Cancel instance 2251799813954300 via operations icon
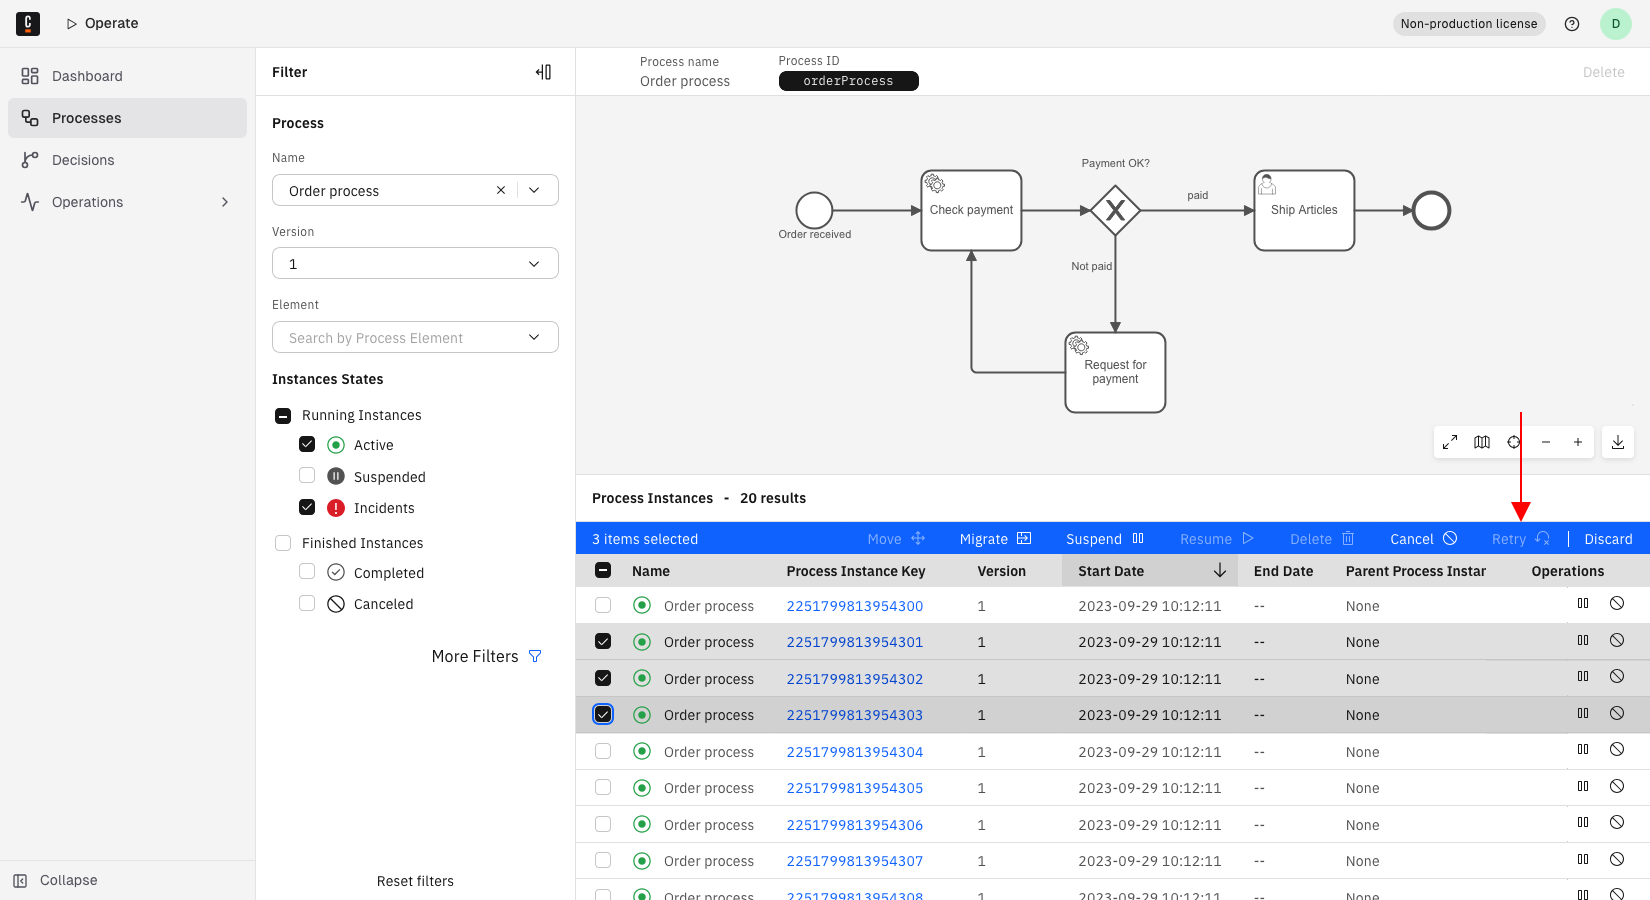Image resolution: width=1650 pixels, height=900 pixels. (x=1617, y=603)
